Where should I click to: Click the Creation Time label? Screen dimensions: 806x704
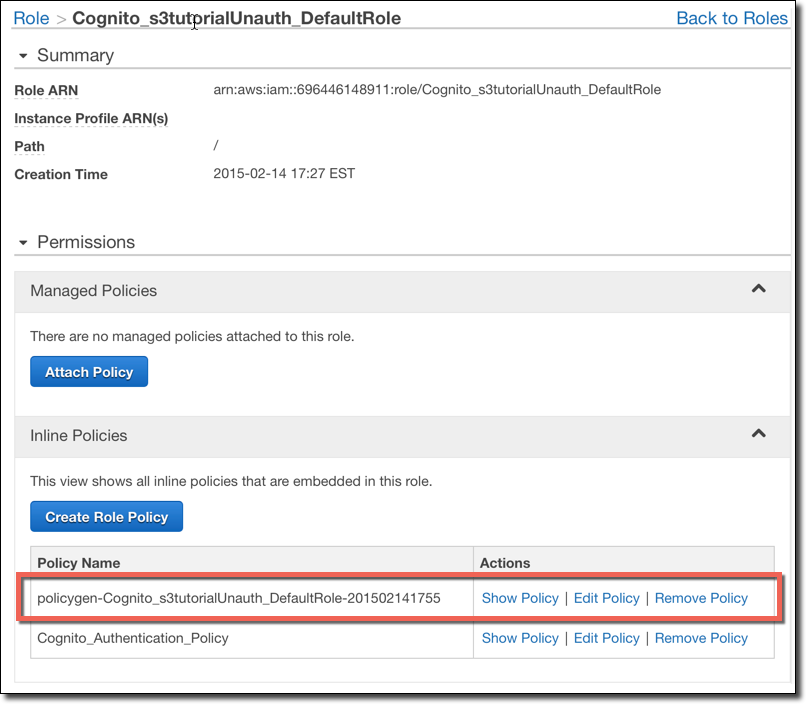61,175
